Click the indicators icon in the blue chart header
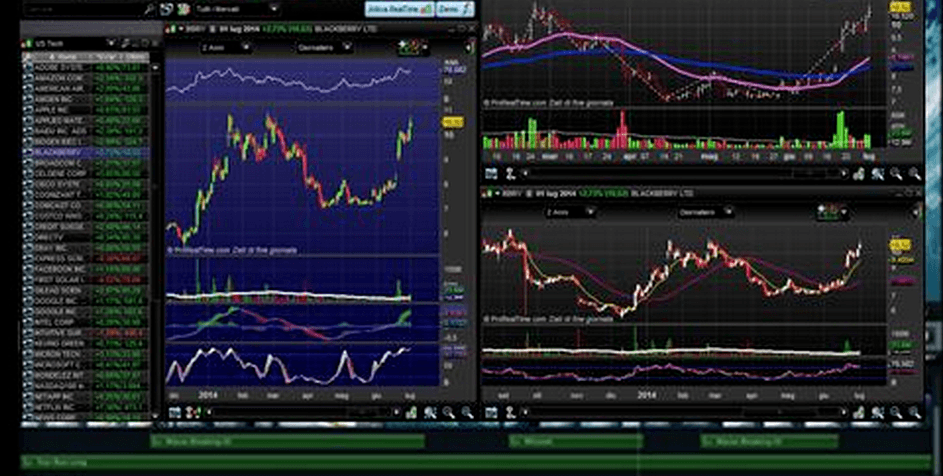 [413, 47]
